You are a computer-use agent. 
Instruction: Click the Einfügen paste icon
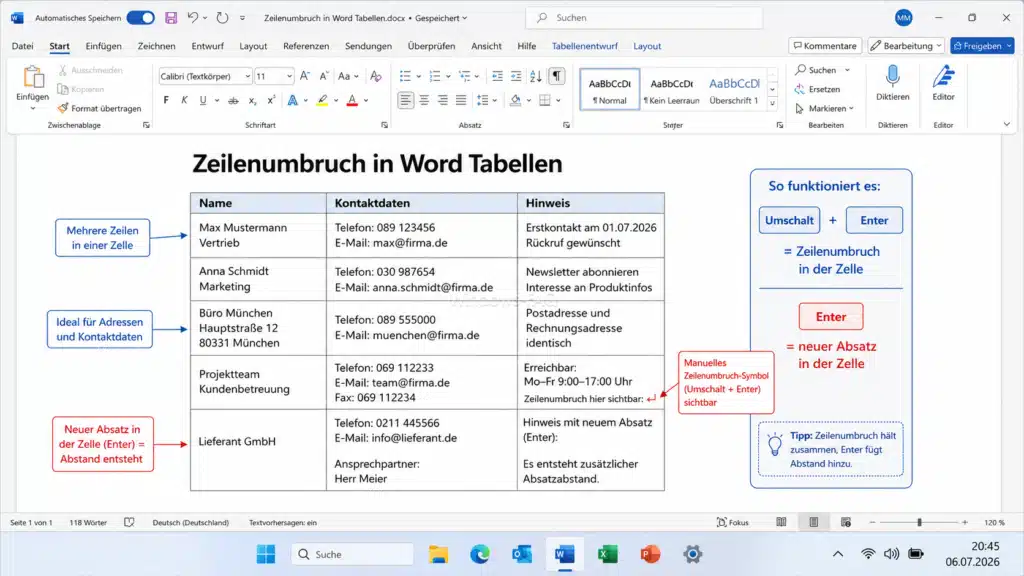coord(33,78)
